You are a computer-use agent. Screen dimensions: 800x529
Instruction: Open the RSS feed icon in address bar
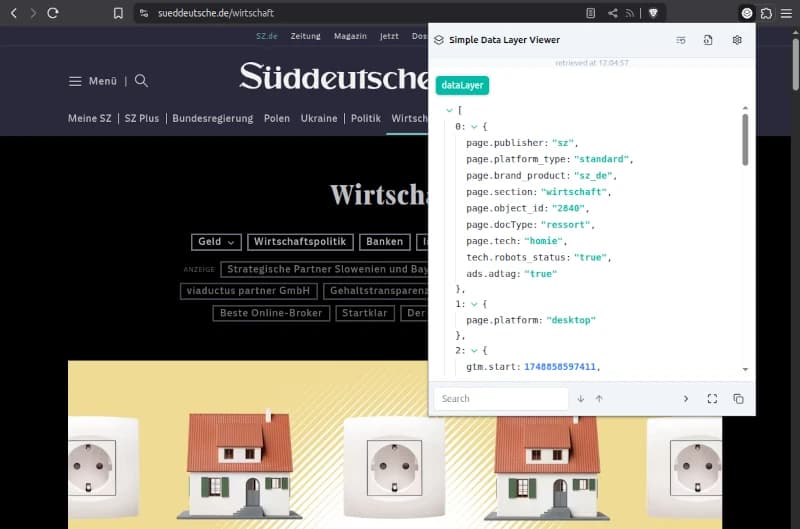pos(630,13)
